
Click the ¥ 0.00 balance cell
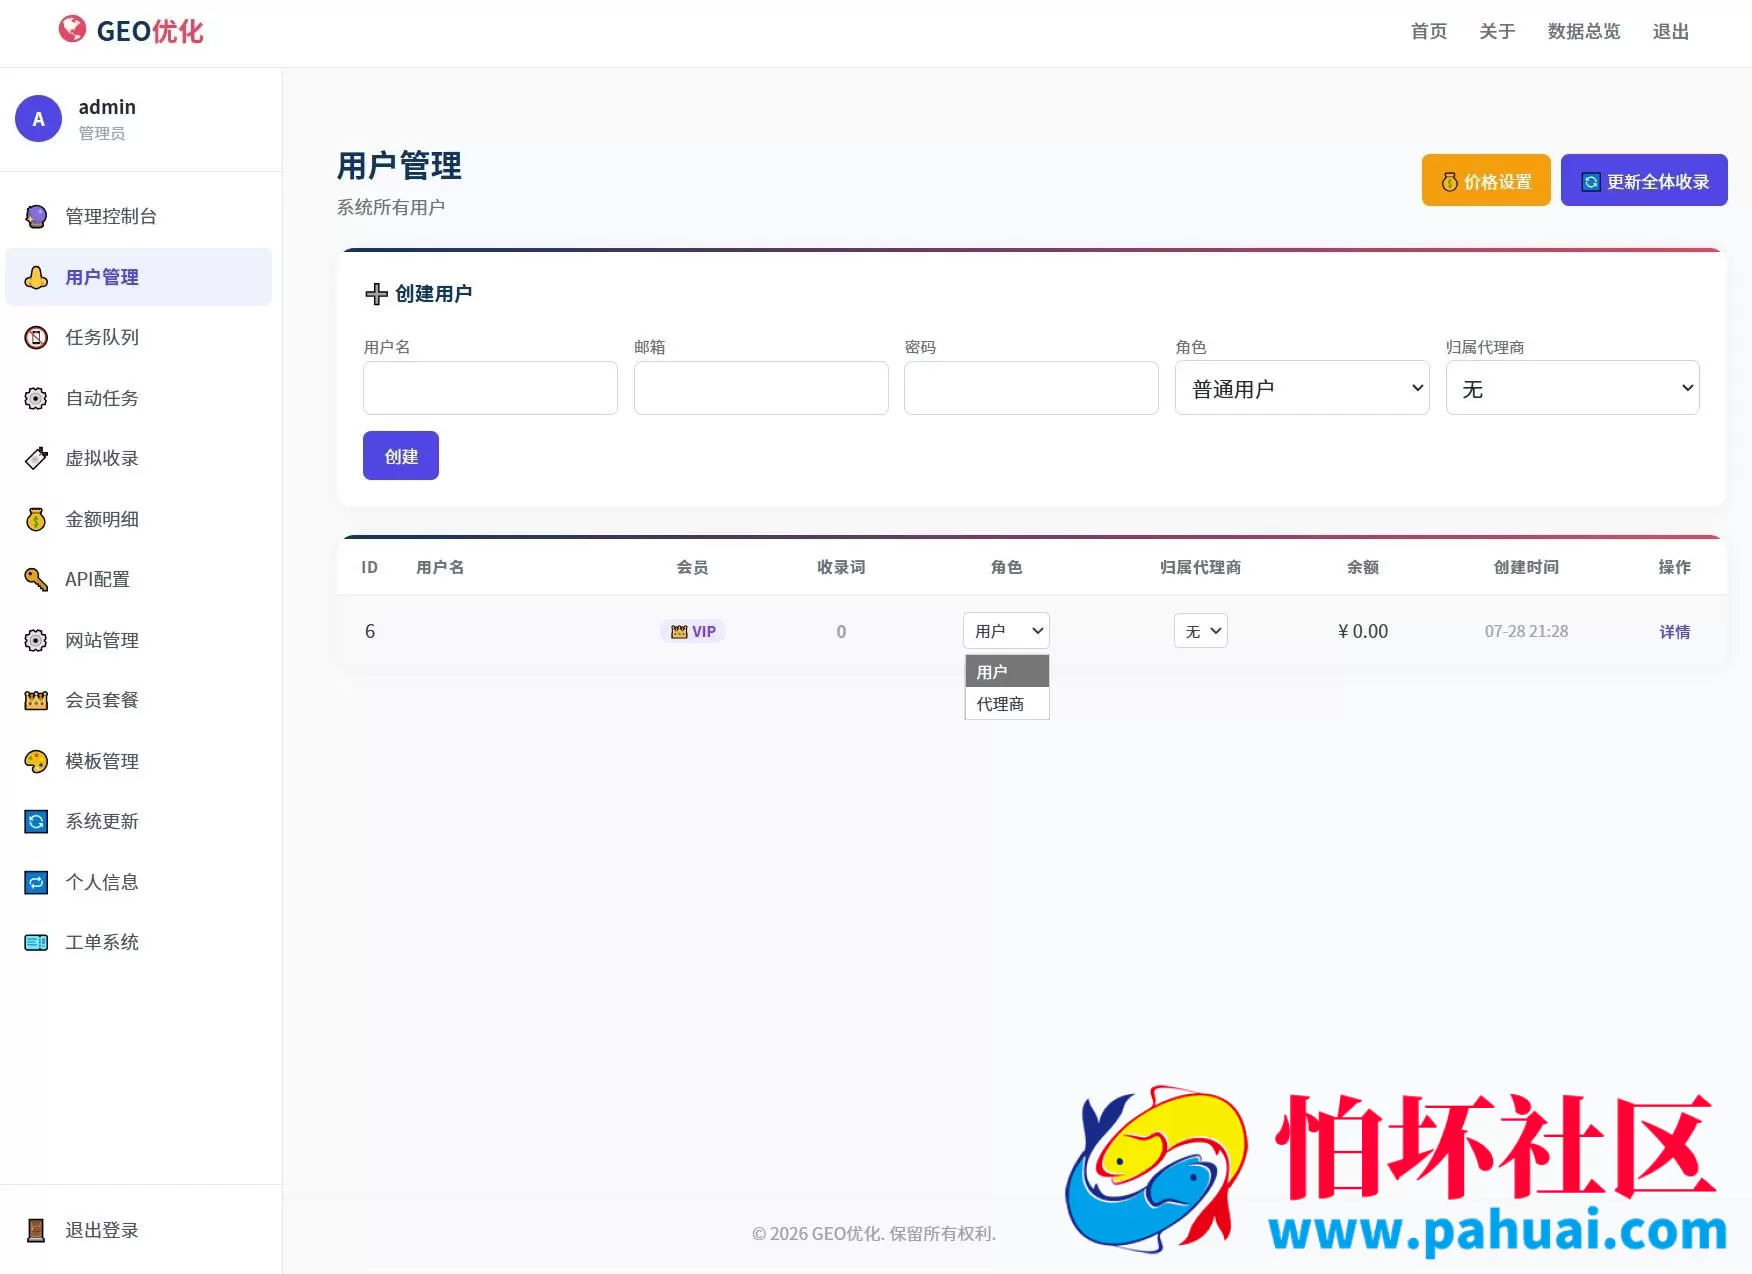coord(1363,632)
